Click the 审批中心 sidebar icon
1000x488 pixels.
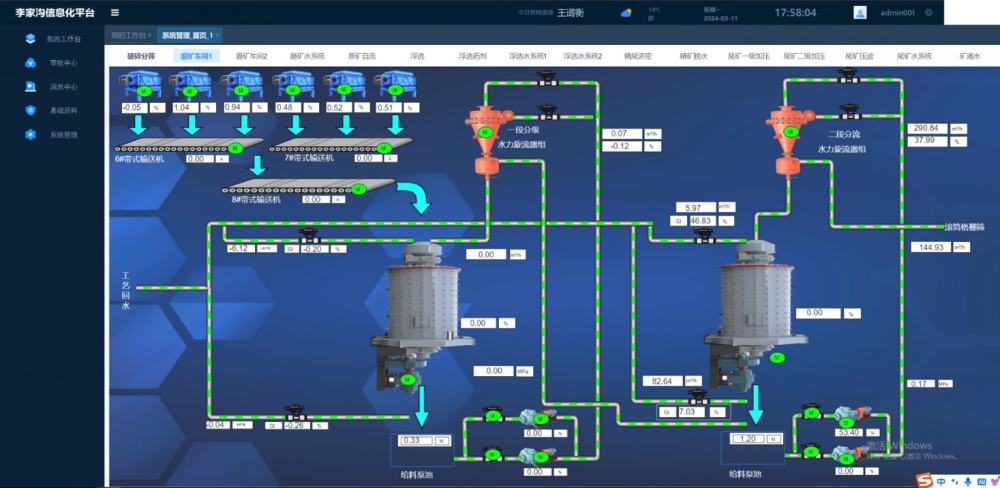[30, 63]
